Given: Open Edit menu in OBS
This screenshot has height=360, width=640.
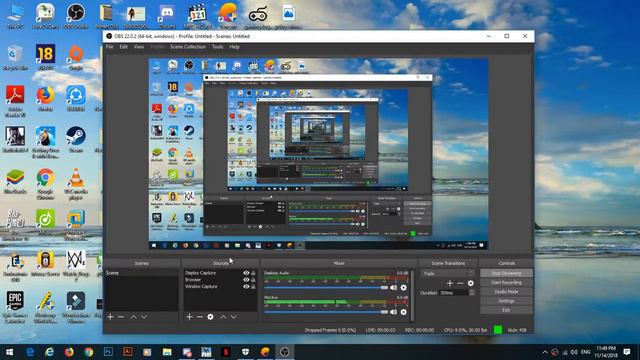Looking at the screenshot, I should pos(124,47).
